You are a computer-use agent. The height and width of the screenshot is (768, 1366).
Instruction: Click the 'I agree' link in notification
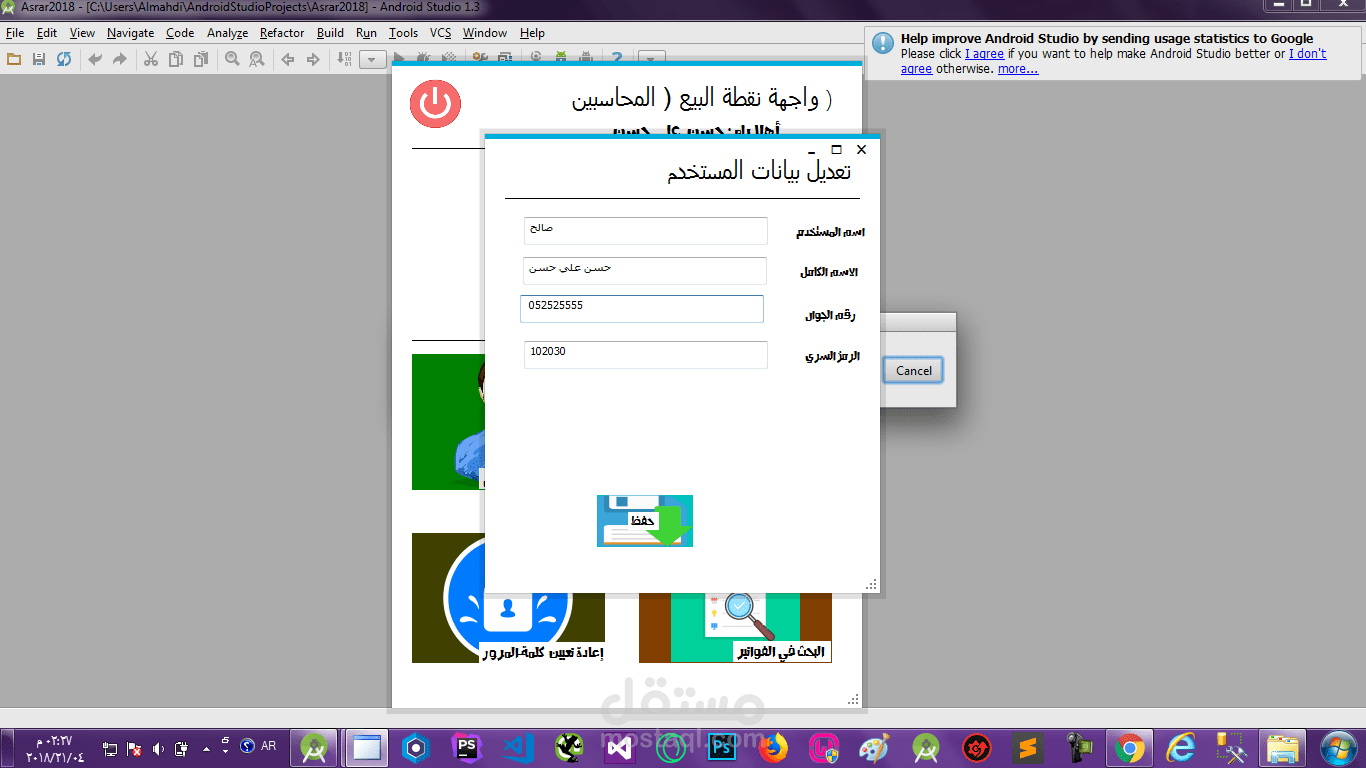coord(984,54)
